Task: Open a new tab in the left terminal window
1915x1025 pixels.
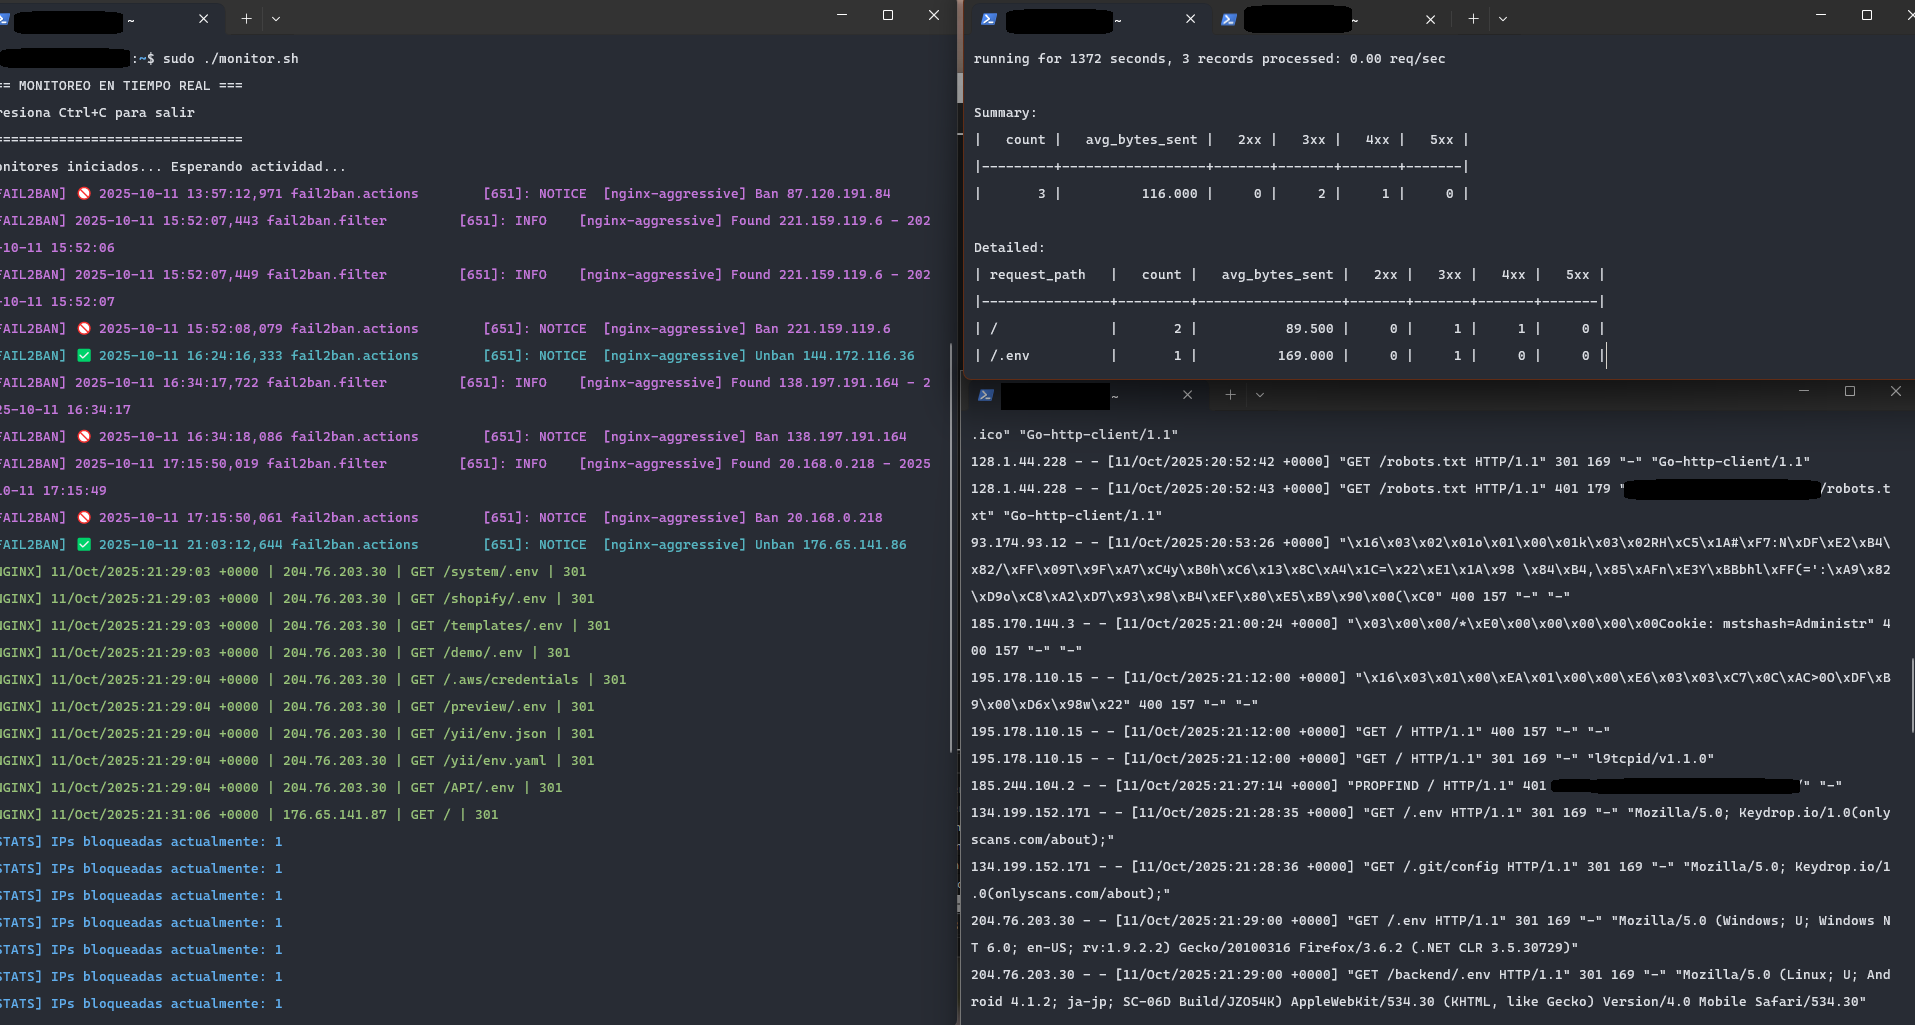Action: tap(246, 19)
